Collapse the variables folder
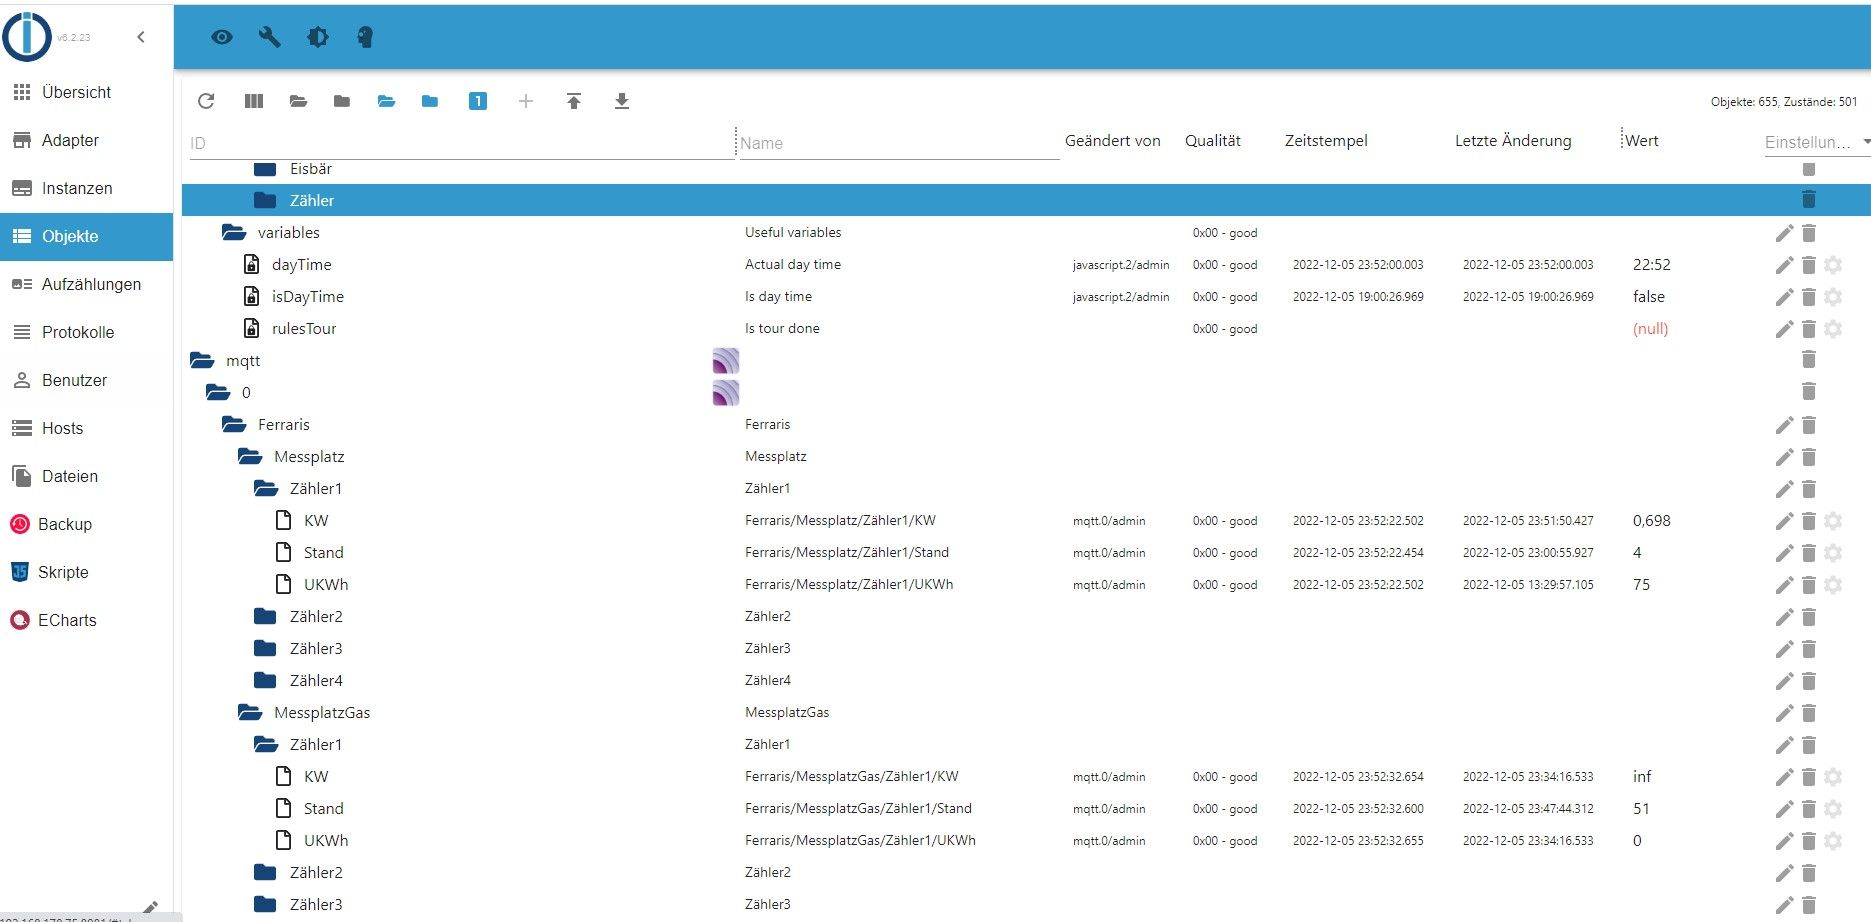The image size is (1871, 922). tap(234, 233)
